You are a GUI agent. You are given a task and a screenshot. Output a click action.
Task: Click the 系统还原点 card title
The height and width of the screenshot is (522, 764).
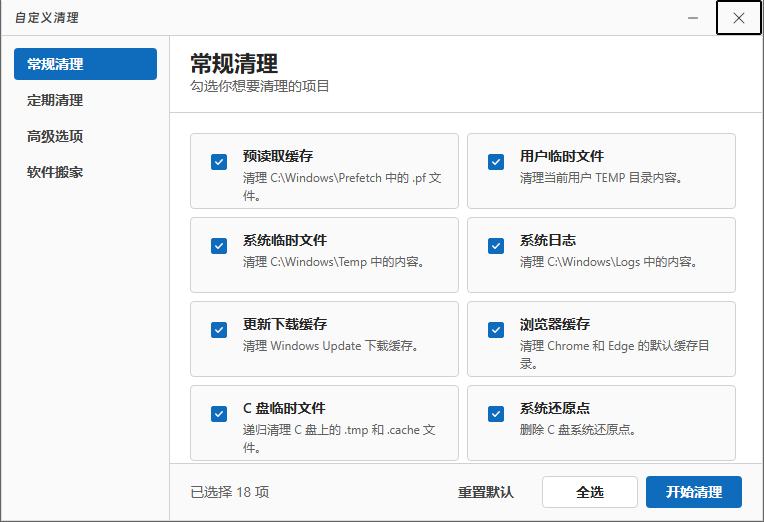click(x=554, y=408)
